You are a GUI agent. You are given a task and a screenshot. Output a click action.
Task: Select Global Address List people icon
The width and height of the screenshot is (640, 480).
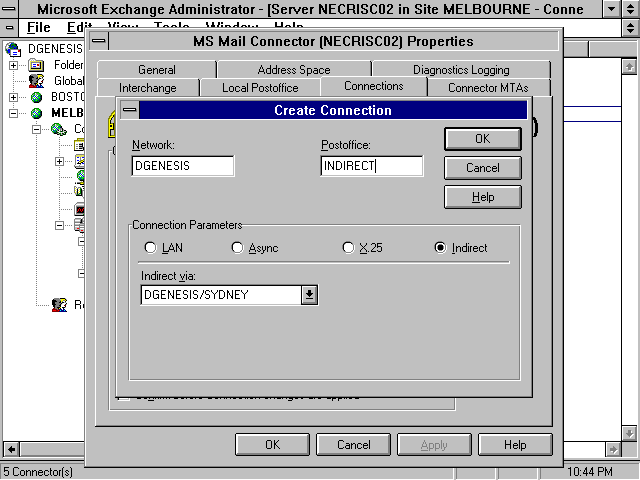pos(36,81)
